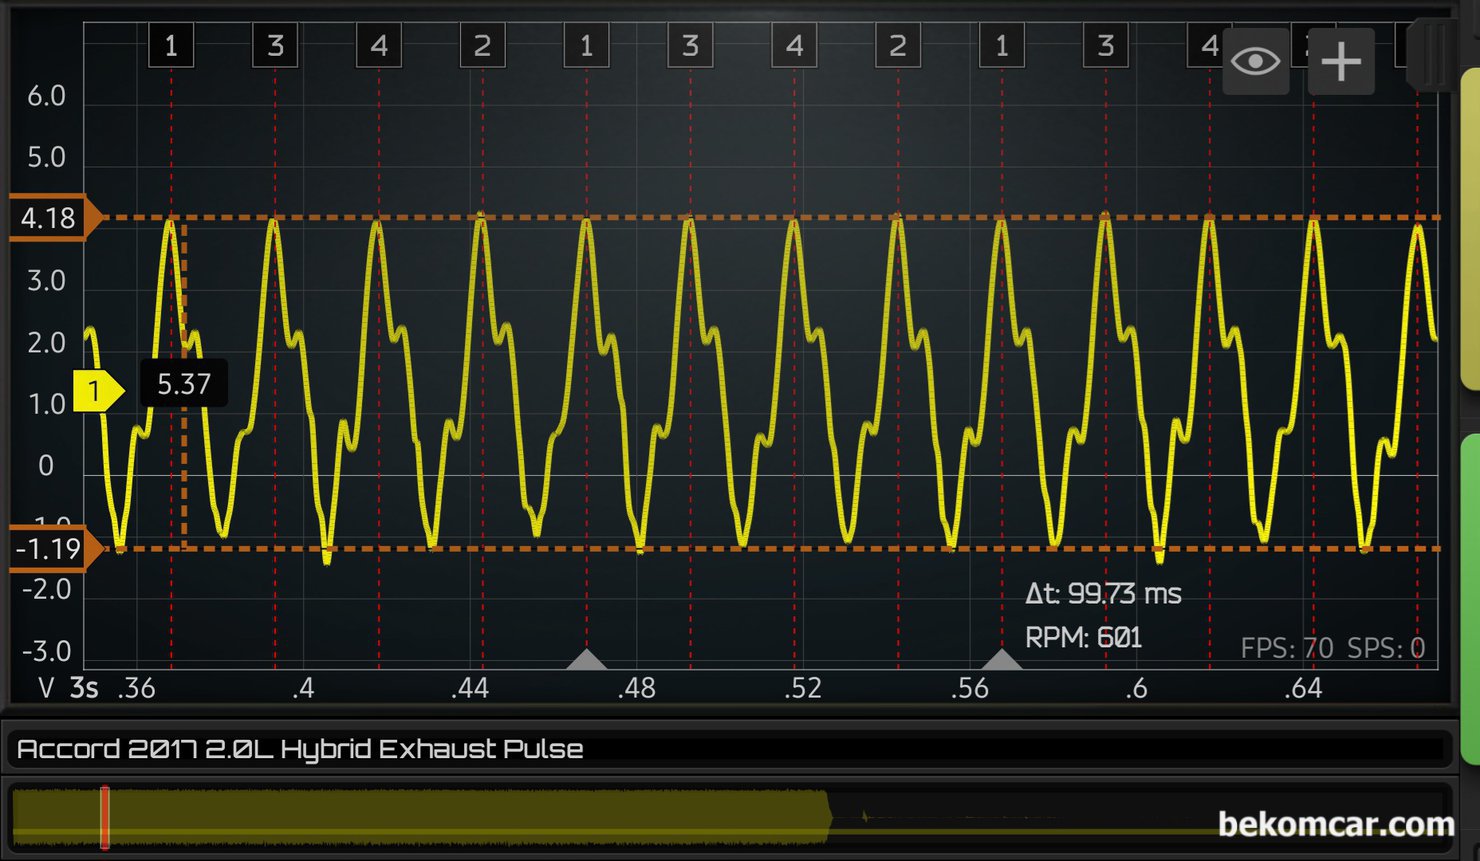Toggle the eye visibility button

[1255, 62]
